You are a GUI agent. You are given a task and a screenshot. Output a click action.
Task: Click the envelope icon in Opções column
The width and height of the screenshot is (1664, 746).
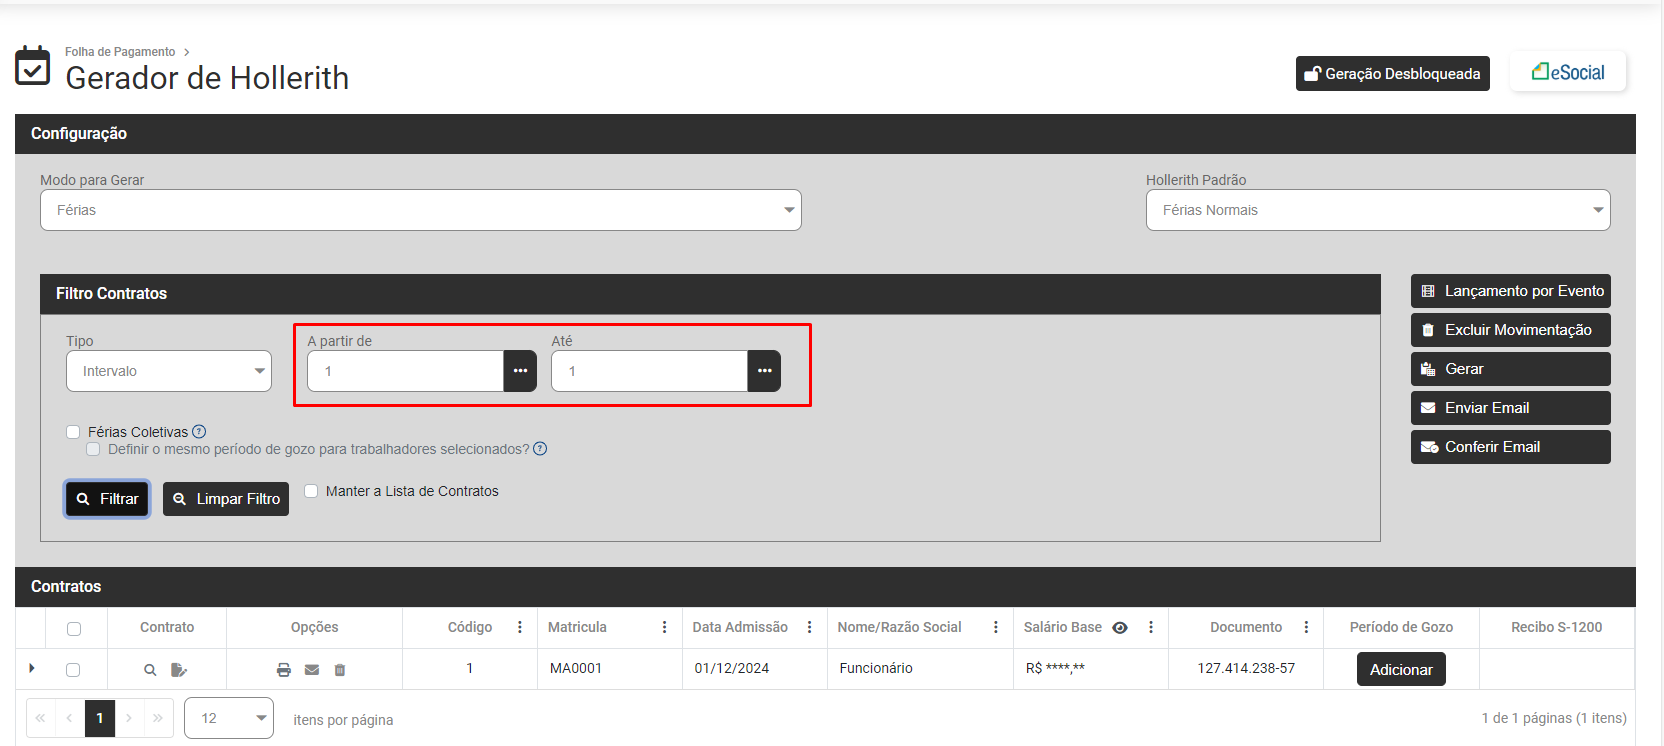pyautogui.click(x=312, y=670)
